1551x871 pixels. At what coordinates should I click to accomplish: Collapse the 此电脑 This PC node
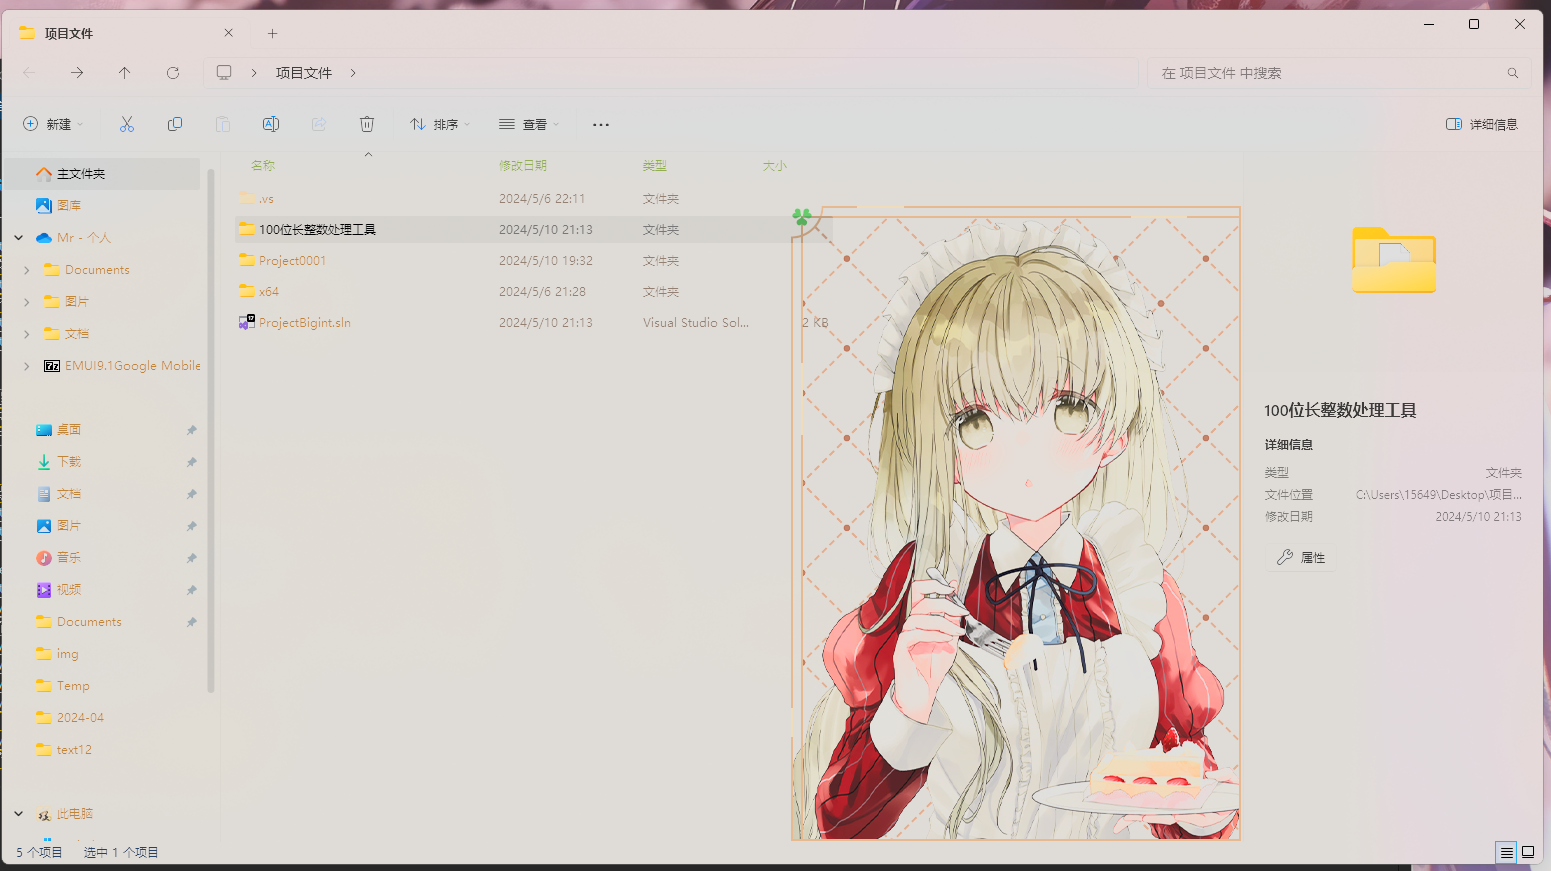[x=19, y=814]
